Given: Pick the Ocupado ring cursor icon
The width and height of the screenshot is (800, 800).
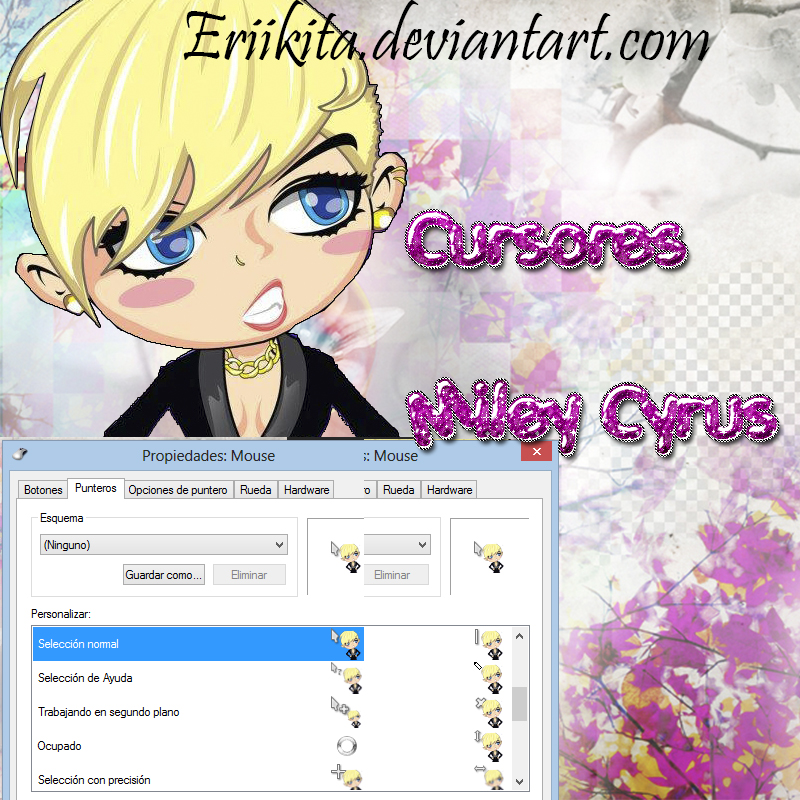Looking at the screenshot, I should coord(347,746).
